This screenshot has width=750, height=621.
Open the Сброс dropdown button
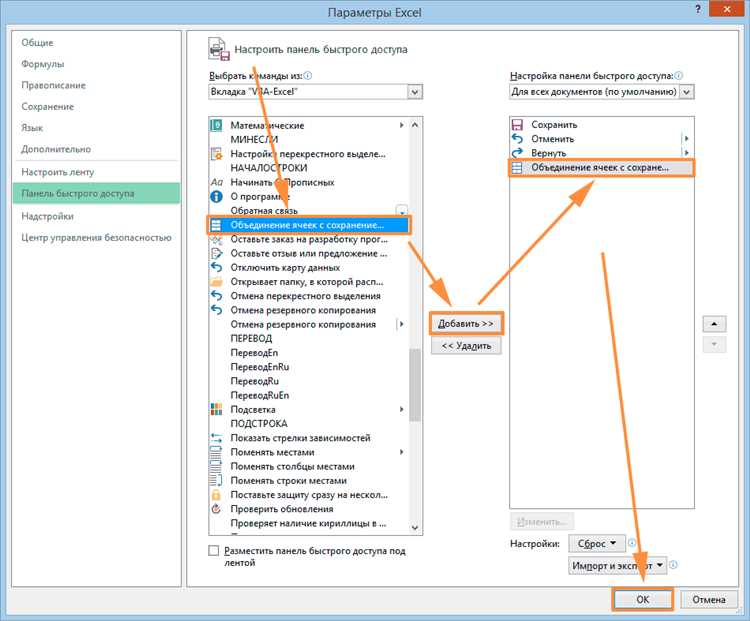(596, 543)
